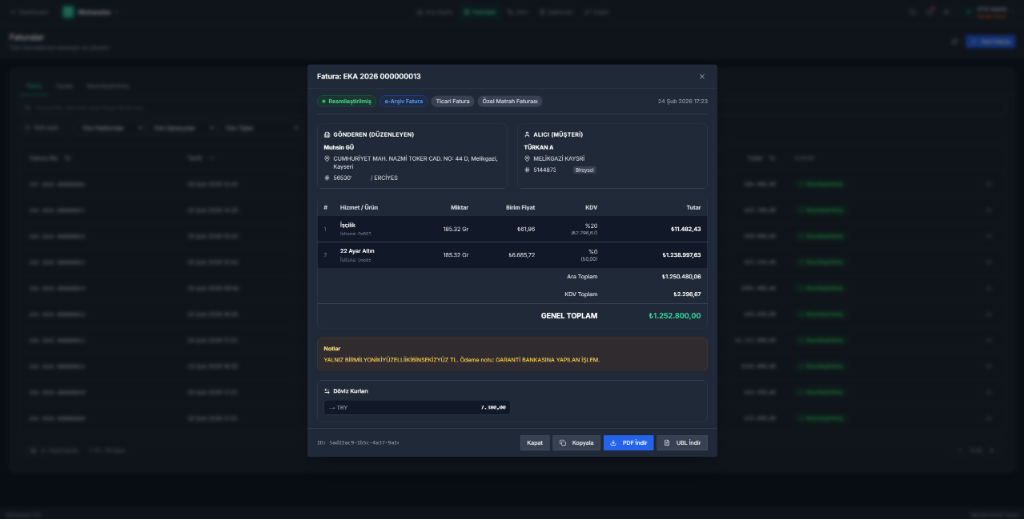Click the Gönderen building icon
Viewport: 1024px width, 519px height.
[327, 134]
